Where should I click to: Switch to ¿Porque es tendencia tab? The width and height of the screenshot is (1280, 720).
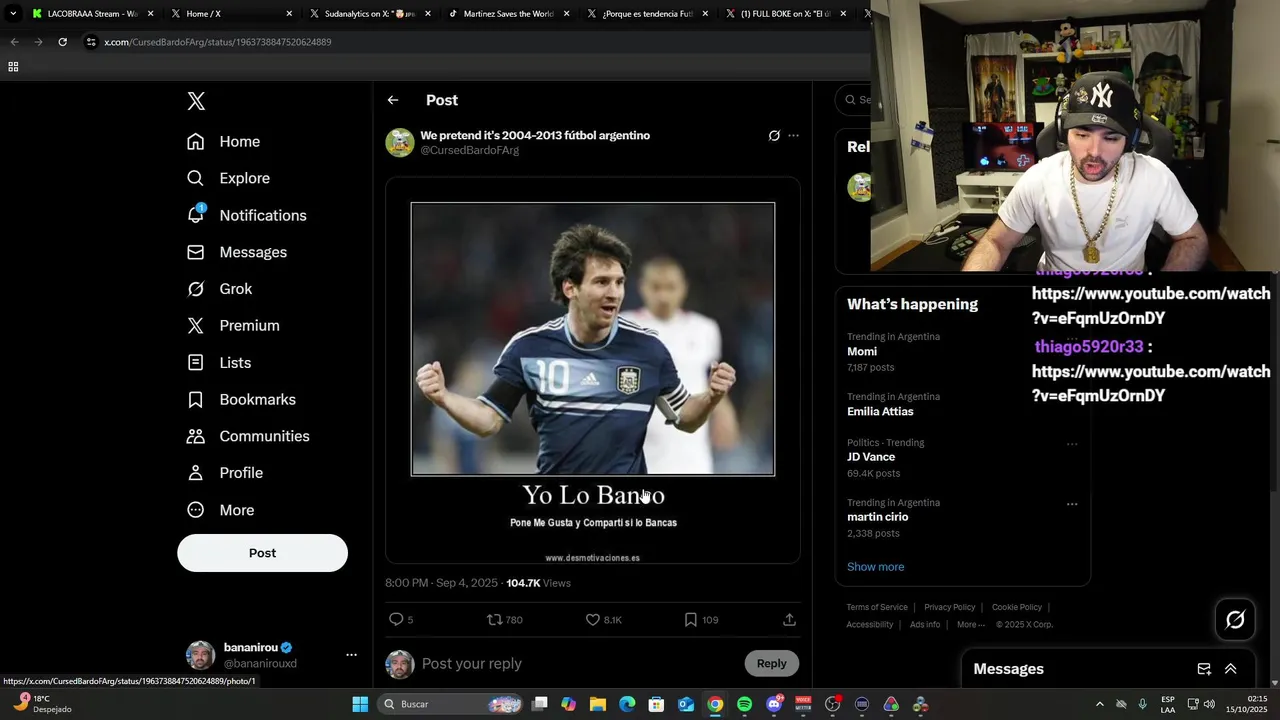646,14
